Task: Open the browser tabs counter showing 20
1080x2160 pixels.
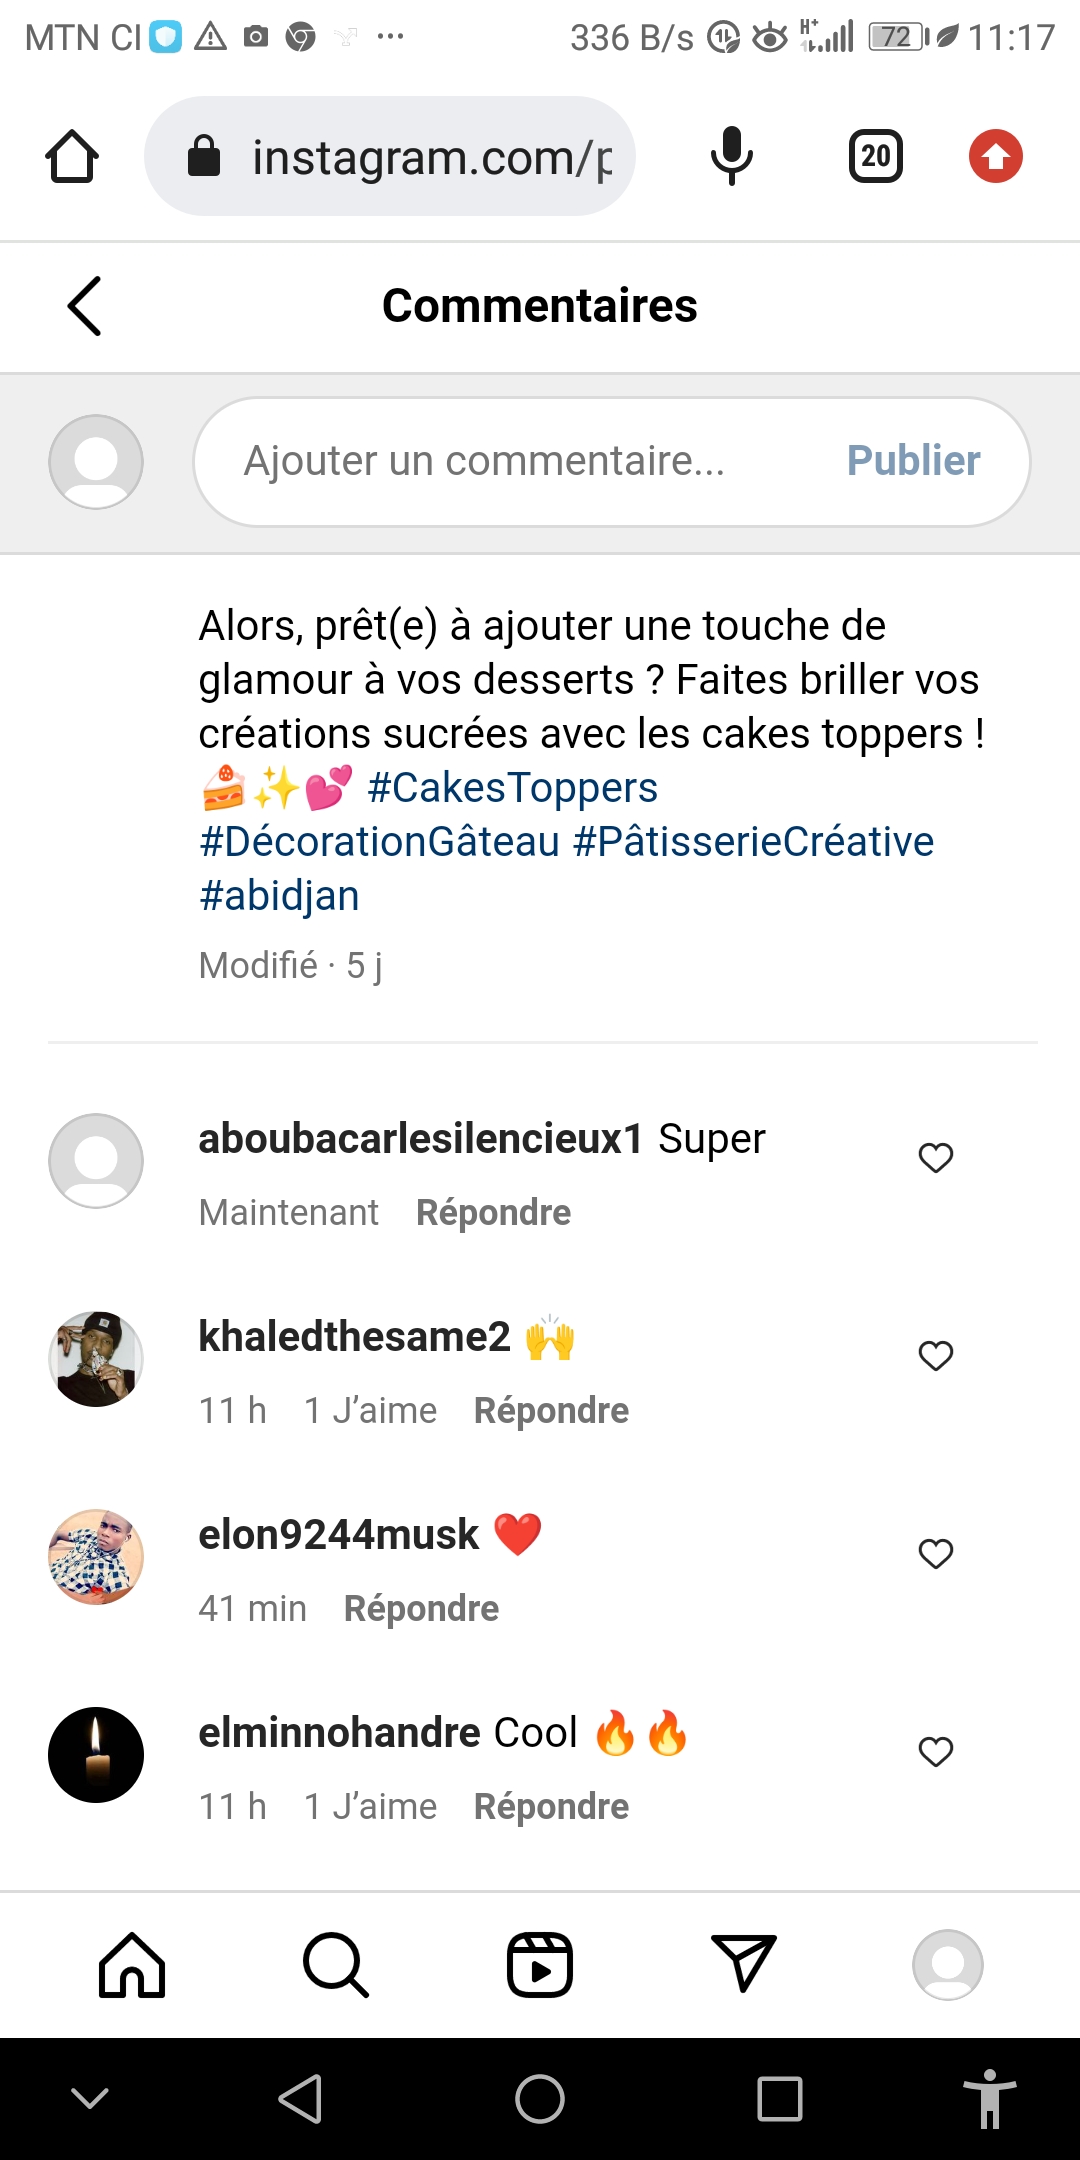Action: tap(876, 157)
